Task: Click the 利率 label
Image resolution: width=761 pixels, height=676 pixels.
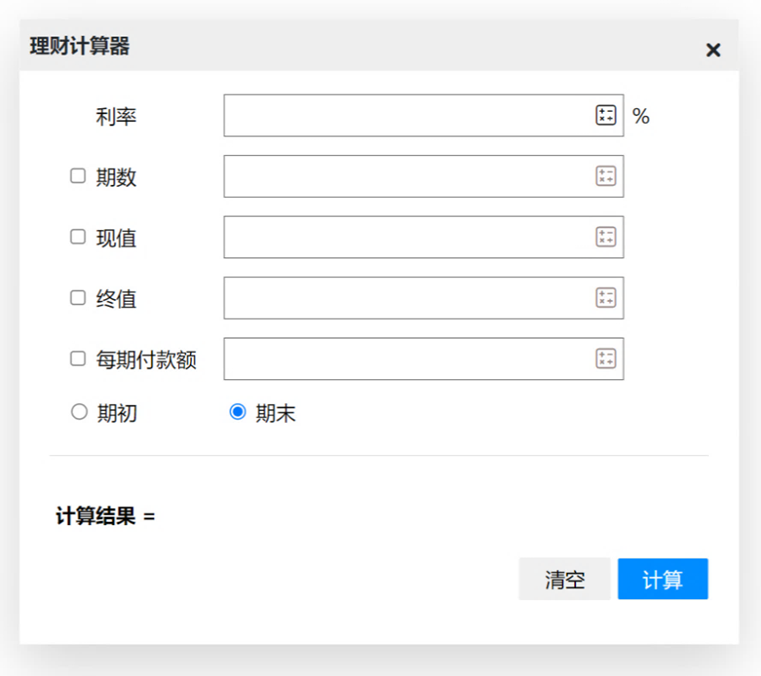Action: click(x=116, y=116)
